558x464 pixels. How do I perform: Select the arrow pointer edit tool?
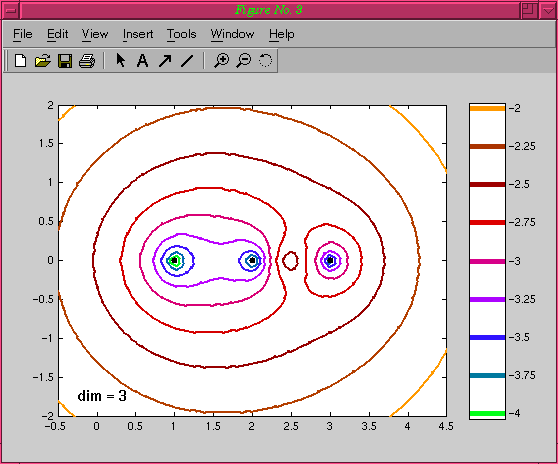[x=121, y=60]
